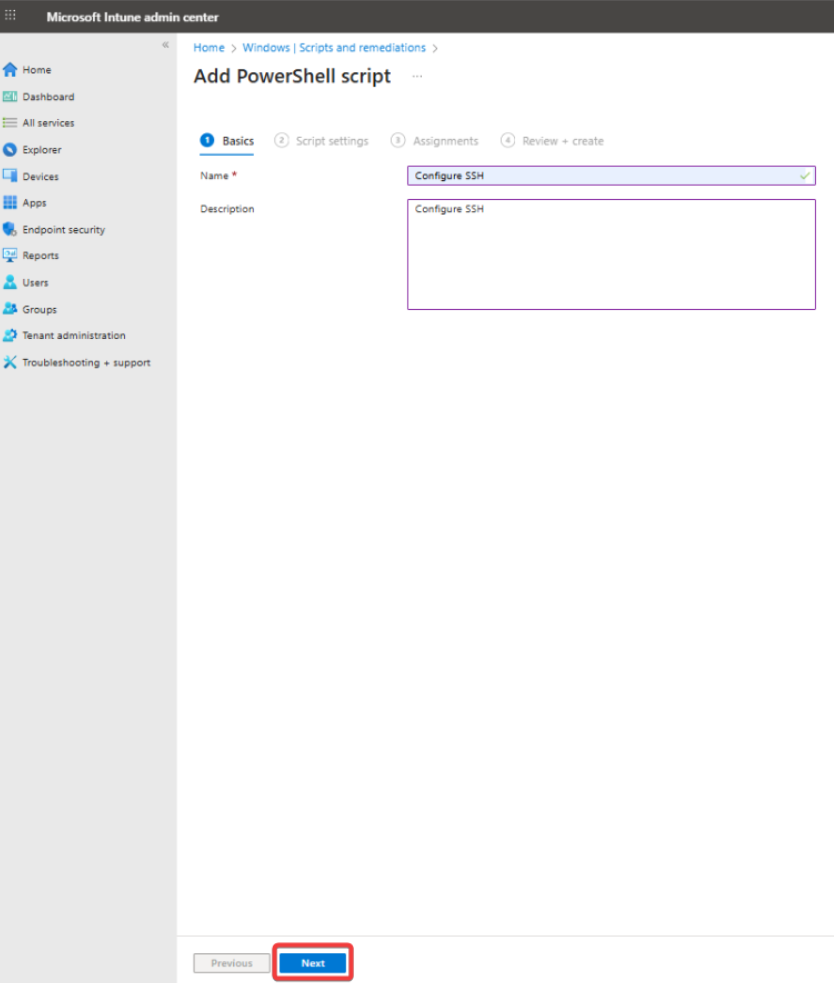
Task: Open the Apps grid icon
Action: (11, 203)
